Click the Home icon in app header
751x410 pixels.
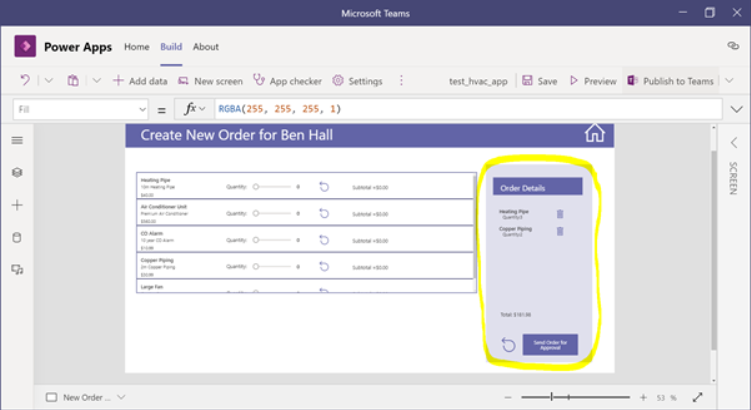(x=595, y=133)
